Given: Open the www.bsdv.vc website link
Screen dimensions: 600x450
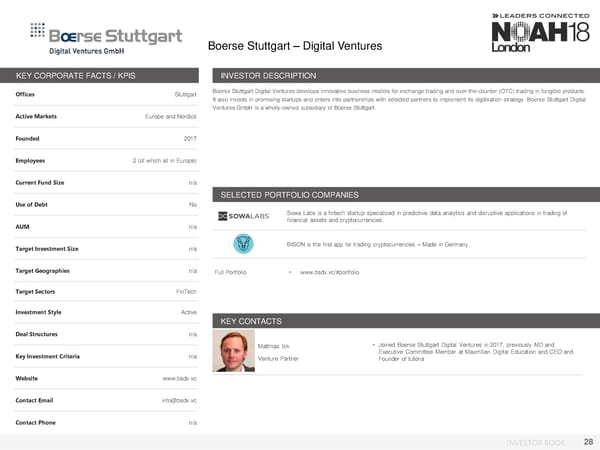Looking at the screenshot, I should [179, 379].
